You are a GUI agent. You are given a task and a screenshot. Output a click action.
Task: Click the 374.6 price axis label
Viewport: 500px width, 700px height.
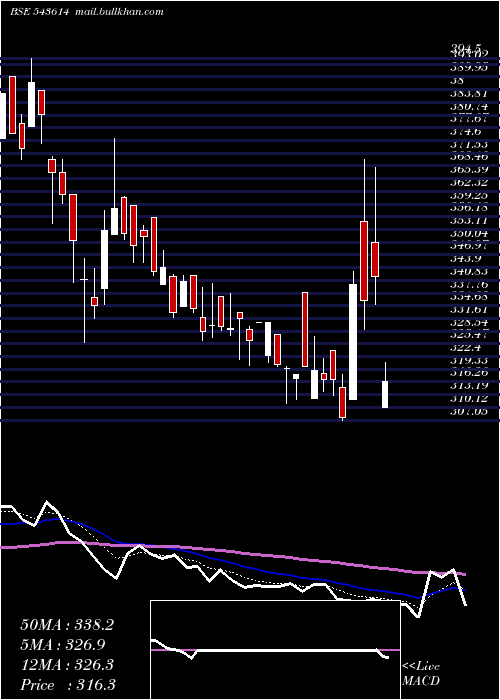[466, 132]
